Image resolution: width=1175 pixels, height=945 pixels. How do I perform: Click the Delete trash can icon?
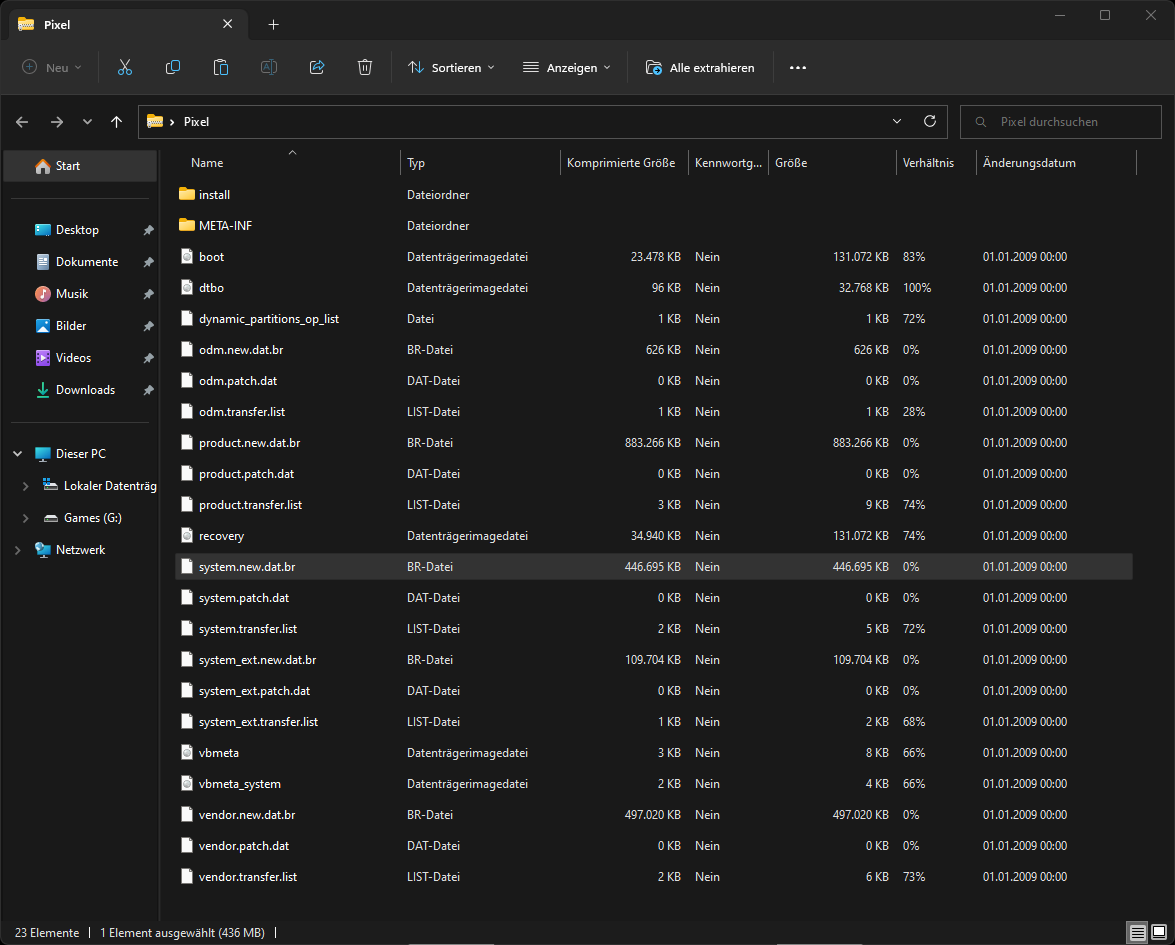coord(365,67)
